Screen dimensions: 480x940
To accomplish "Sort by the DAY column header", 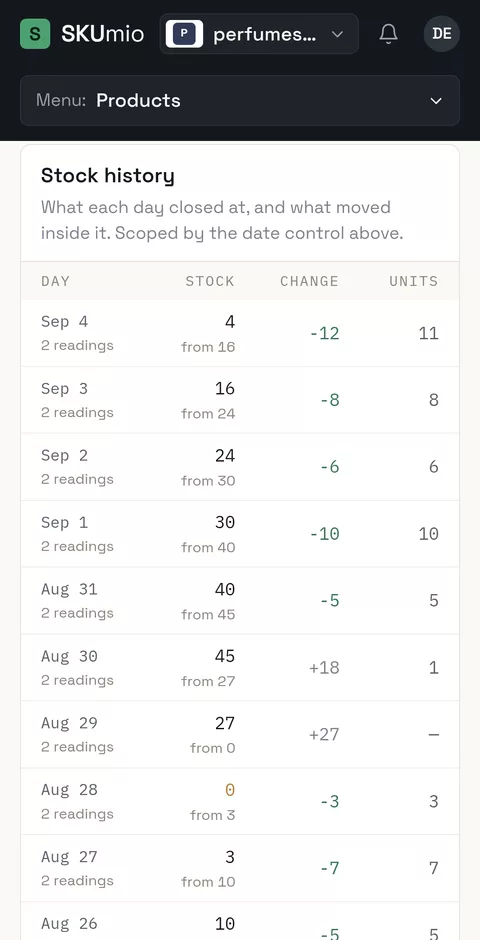I will 56,281.
